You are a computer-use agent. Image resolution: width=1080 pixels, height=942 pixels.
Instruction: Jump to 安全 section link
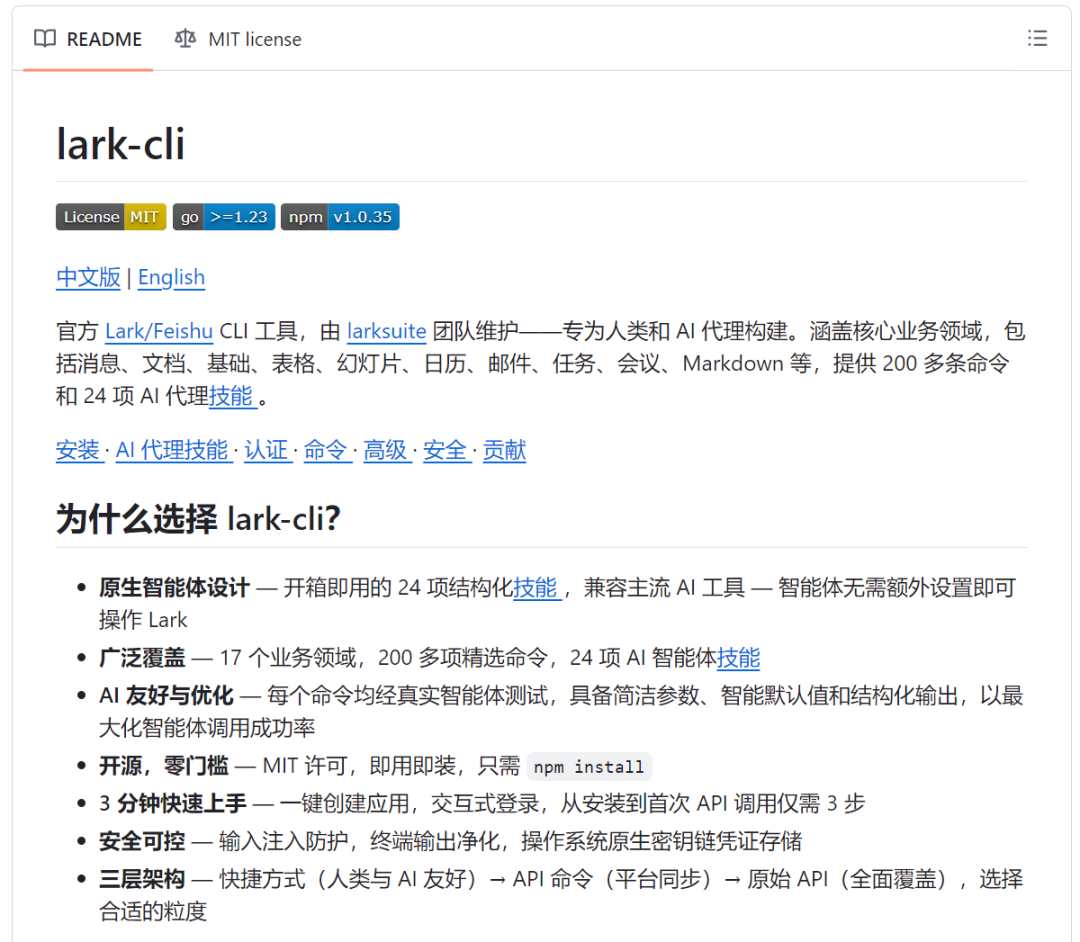point(447,450)
